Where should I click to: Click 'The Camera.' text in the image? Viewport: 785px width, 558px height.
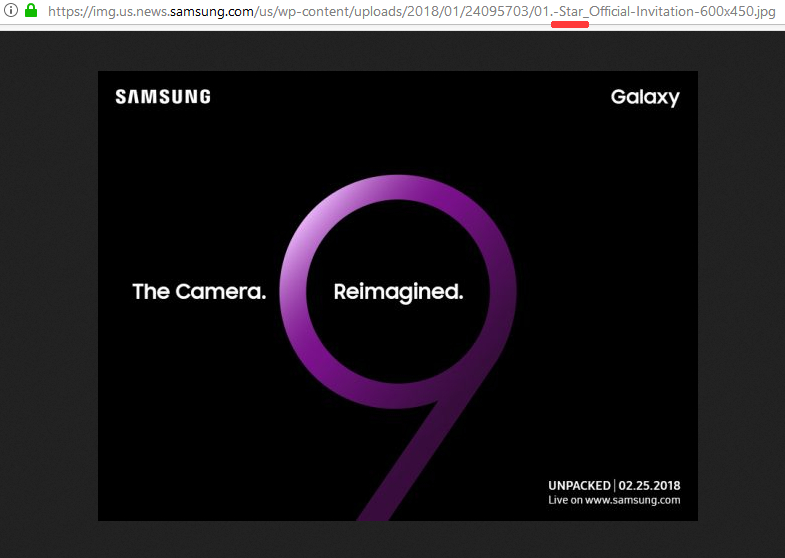199,291
